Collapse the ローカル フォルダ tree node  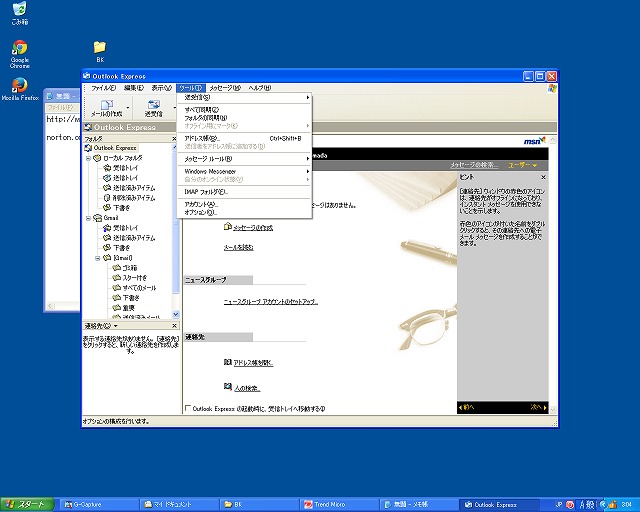(x=88, y=158)
